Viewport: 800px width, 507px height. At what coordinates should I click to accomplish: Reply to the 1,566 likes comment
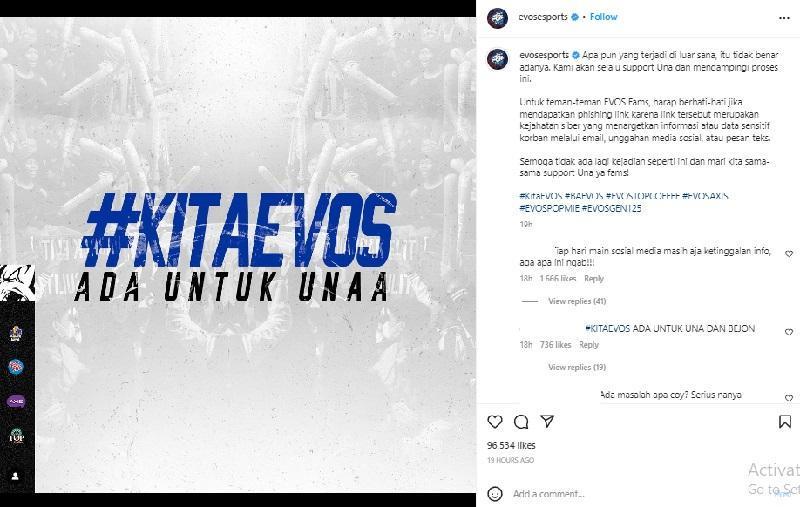[x=594, y=278]
